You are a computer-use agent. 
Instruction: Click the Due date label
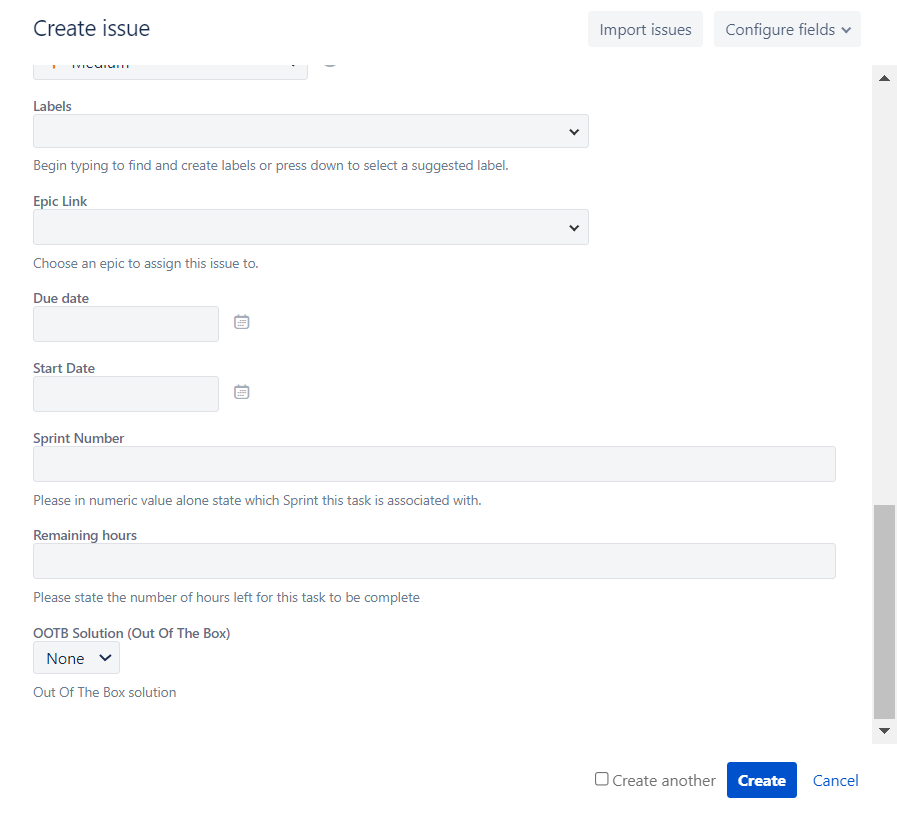pos(61,299)
